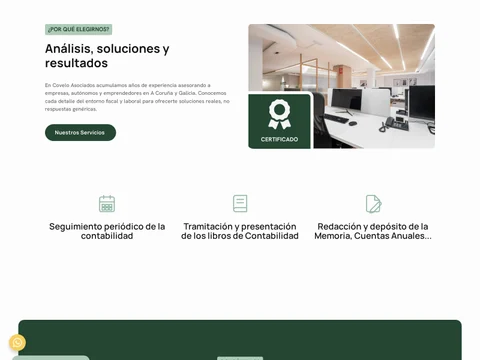Image resolution: width=480 pixels, height=360 pixels.
Task: Click the document-edit icon above Redacción y depósito
Action: click(373, 204)
